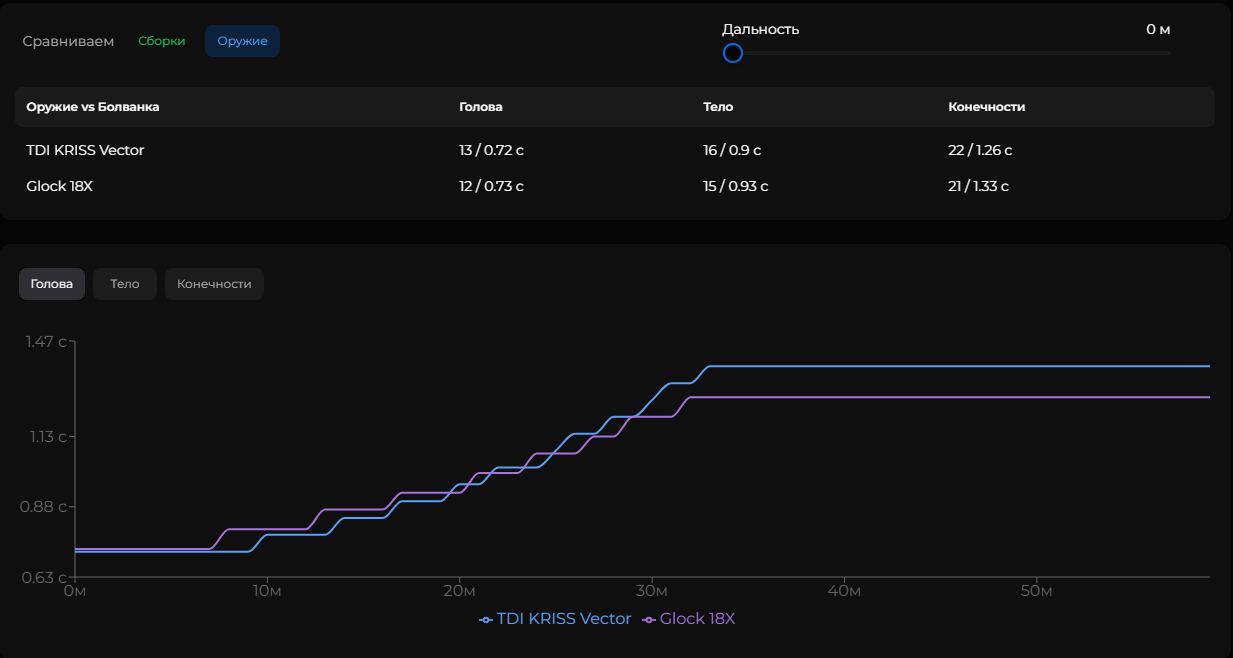The image size is (1233, 658).
Task: Click the purple Glock 18X legend marker
Action: (649, 620)
